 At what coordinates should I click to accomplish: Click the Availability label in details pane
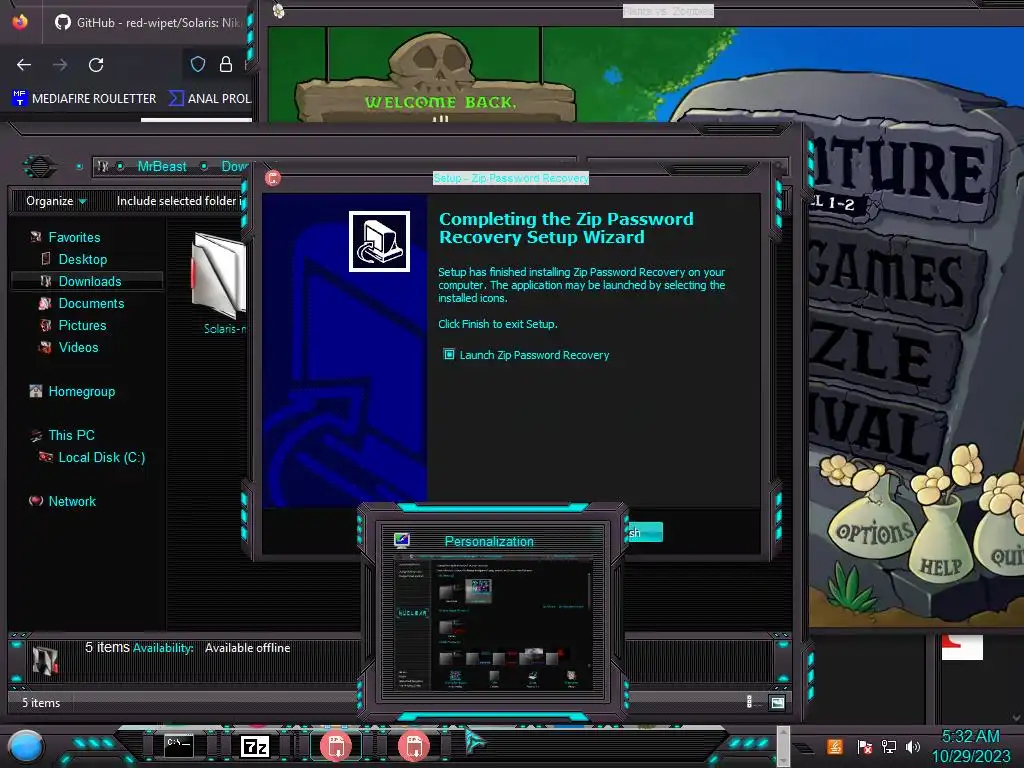[x=163, y=648]
